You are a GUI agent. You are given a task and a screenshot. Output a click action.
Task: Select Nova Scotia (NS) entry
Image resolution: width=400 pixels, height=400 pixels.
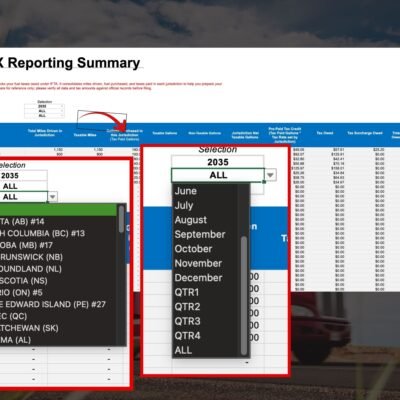[x=24, y=281]
